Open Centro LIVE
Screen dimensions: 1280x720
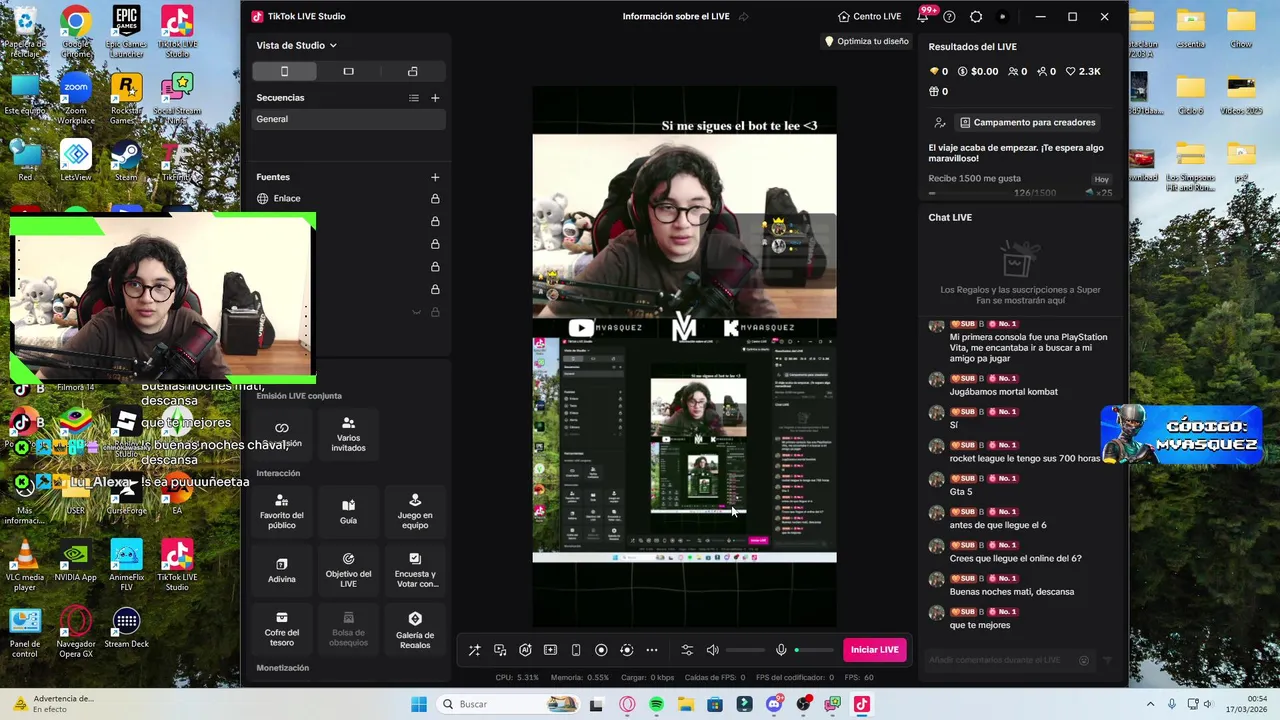click(x=869, y=16)
